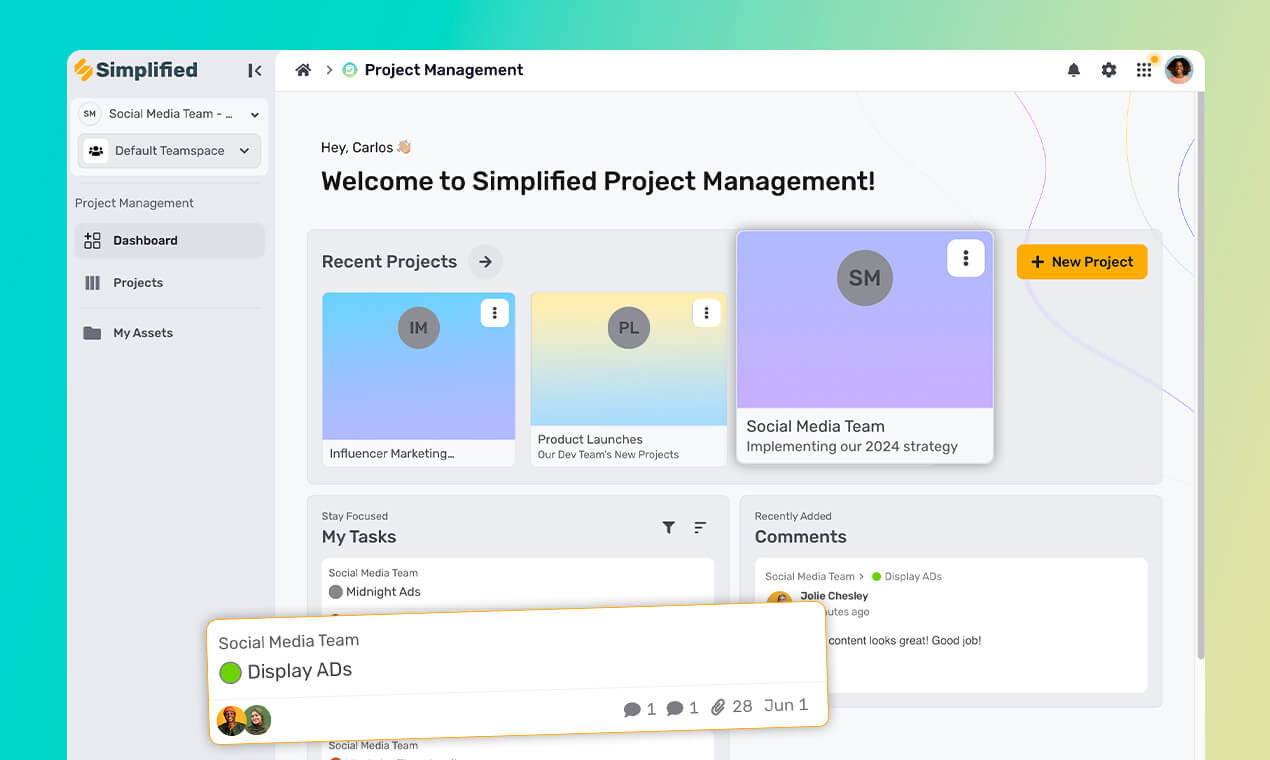1270x760 pixels.
Task: Open the apps grid launcher icon
Action: [1143, 70]
